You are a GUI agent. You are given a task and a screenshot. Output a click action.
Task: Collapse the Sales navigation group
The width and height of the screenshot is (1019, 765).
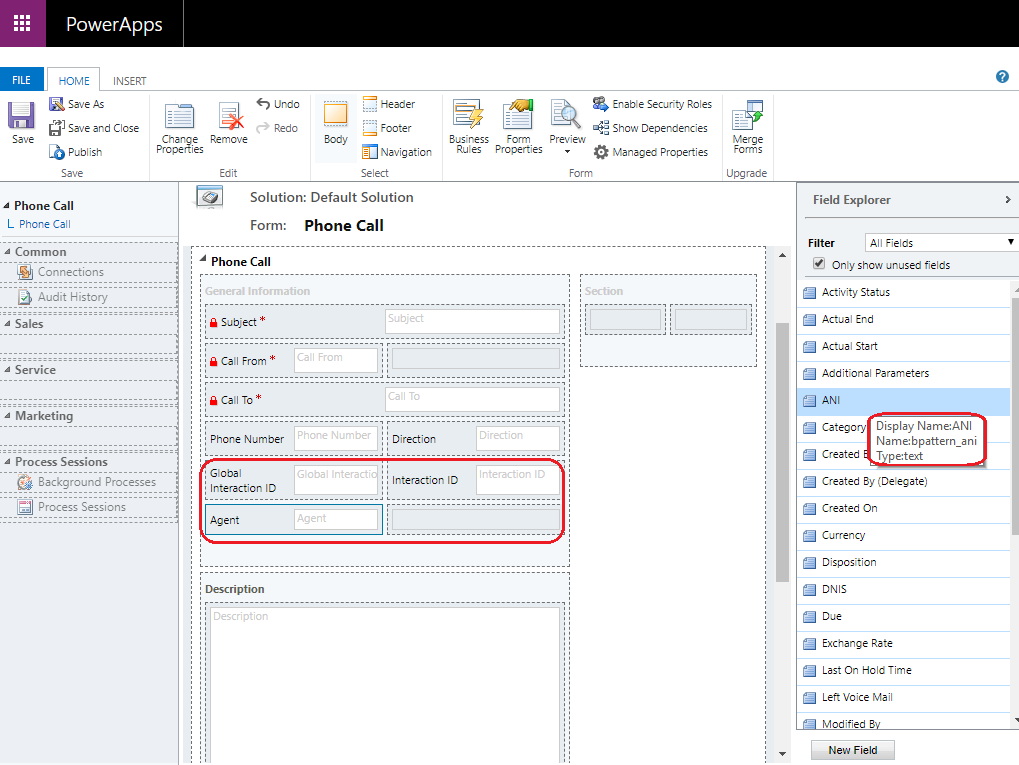(x=7, y=324)
